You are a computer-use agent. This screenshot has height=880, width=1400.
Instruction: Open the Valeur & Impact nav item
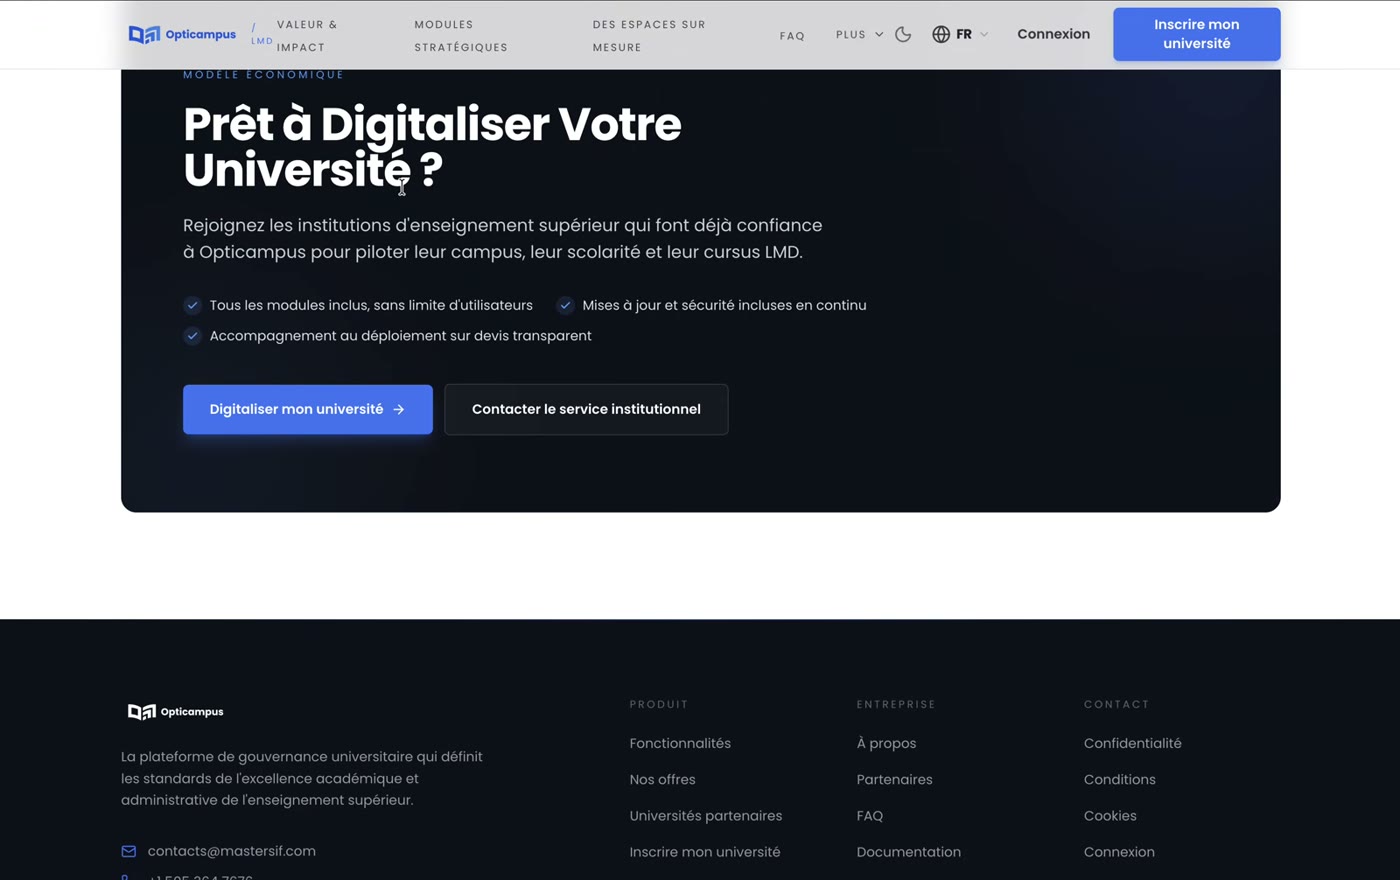coord(307,35)
